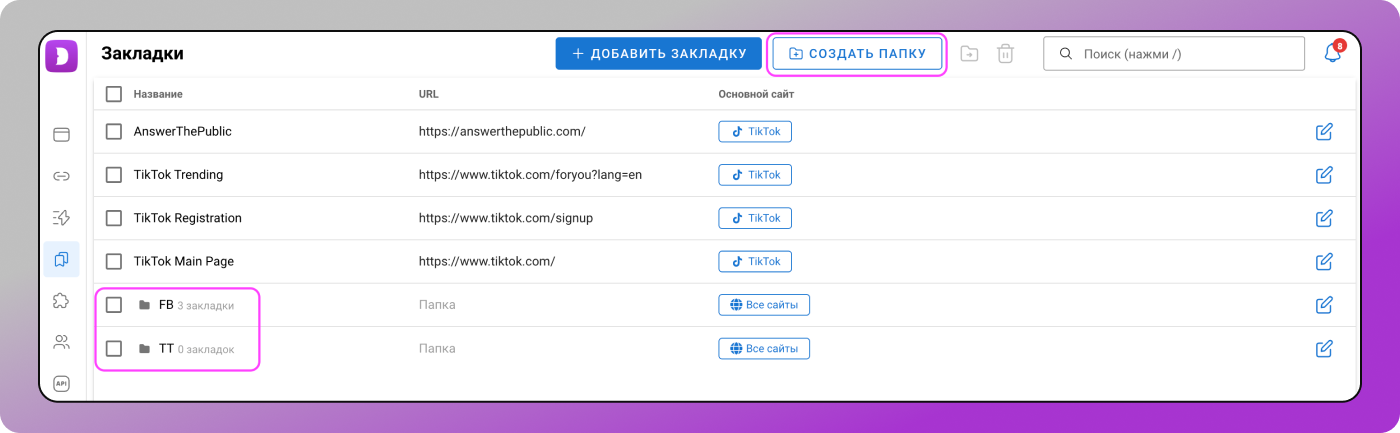This screenshot has height=433, width=1400.
Task: Edit the TikTok Main Page bookmark
Action: tap(1324, 261)
